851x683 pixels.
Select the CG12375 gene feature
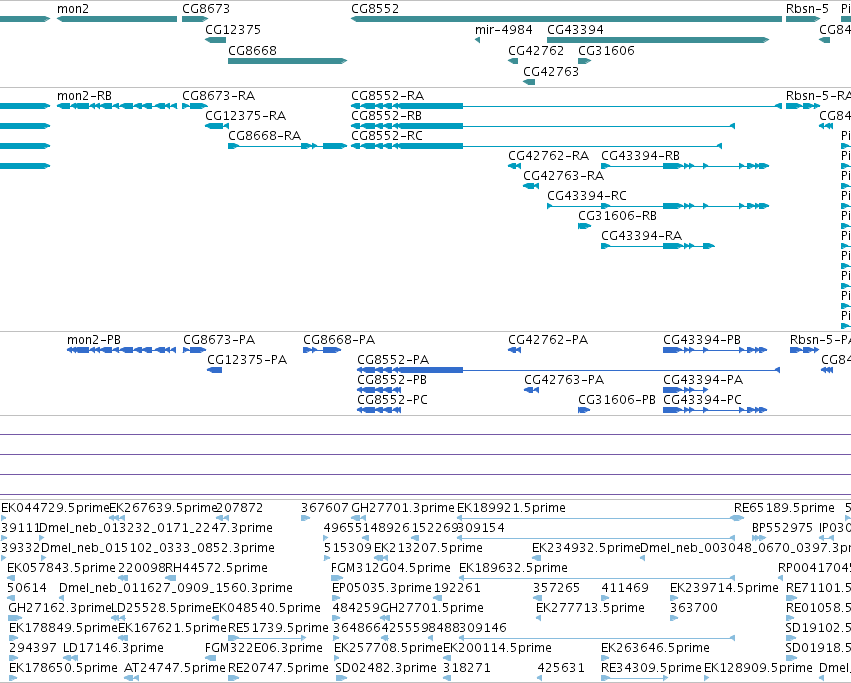pyautogui.click(x=215, y=40)
